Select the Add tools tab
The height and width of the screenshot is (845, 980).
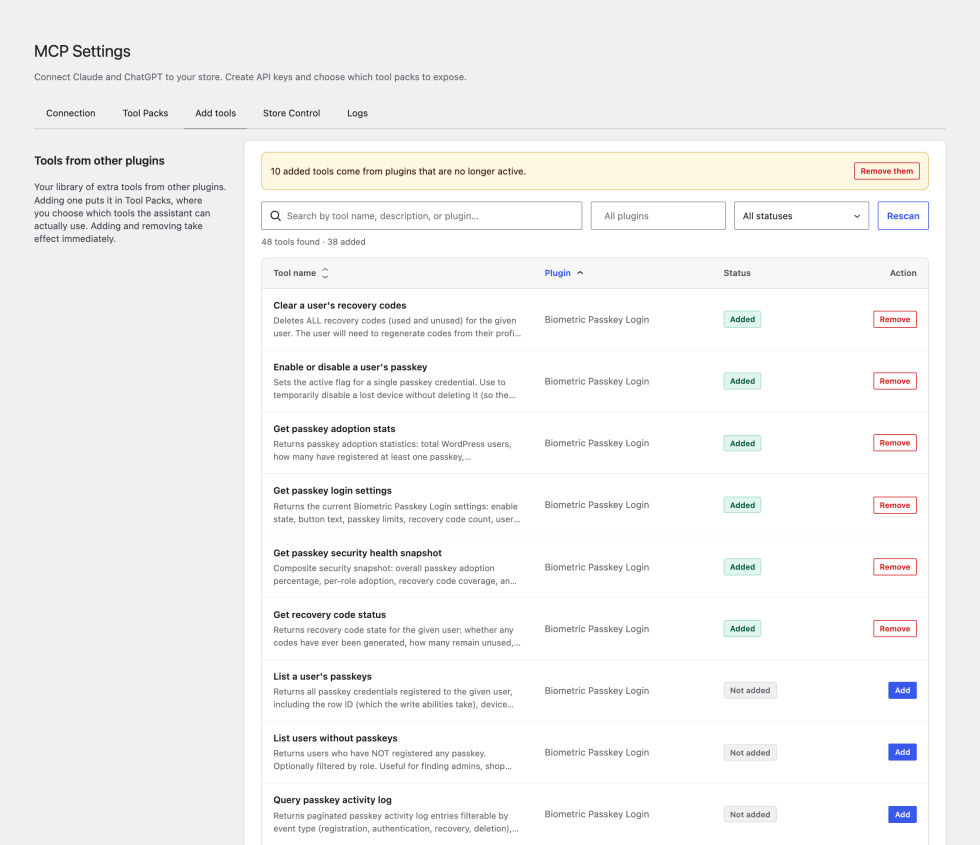[x=216, y=113]
